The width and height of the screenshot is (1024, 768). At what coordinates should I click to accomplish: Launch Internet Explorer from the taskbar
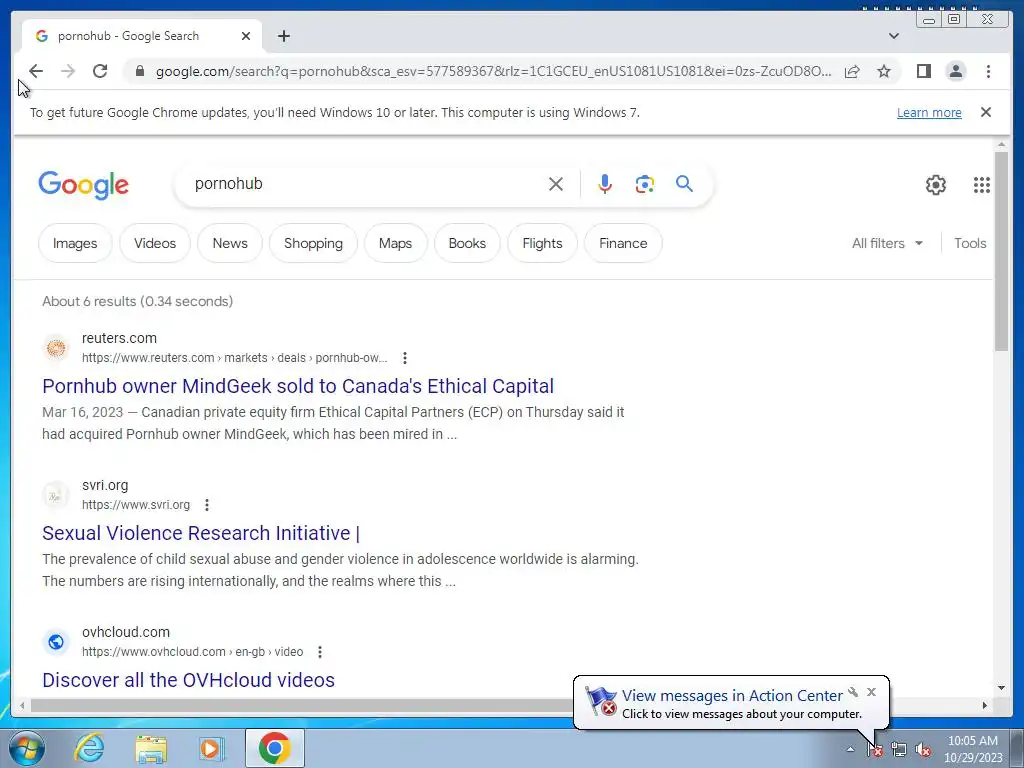point(89,748)
